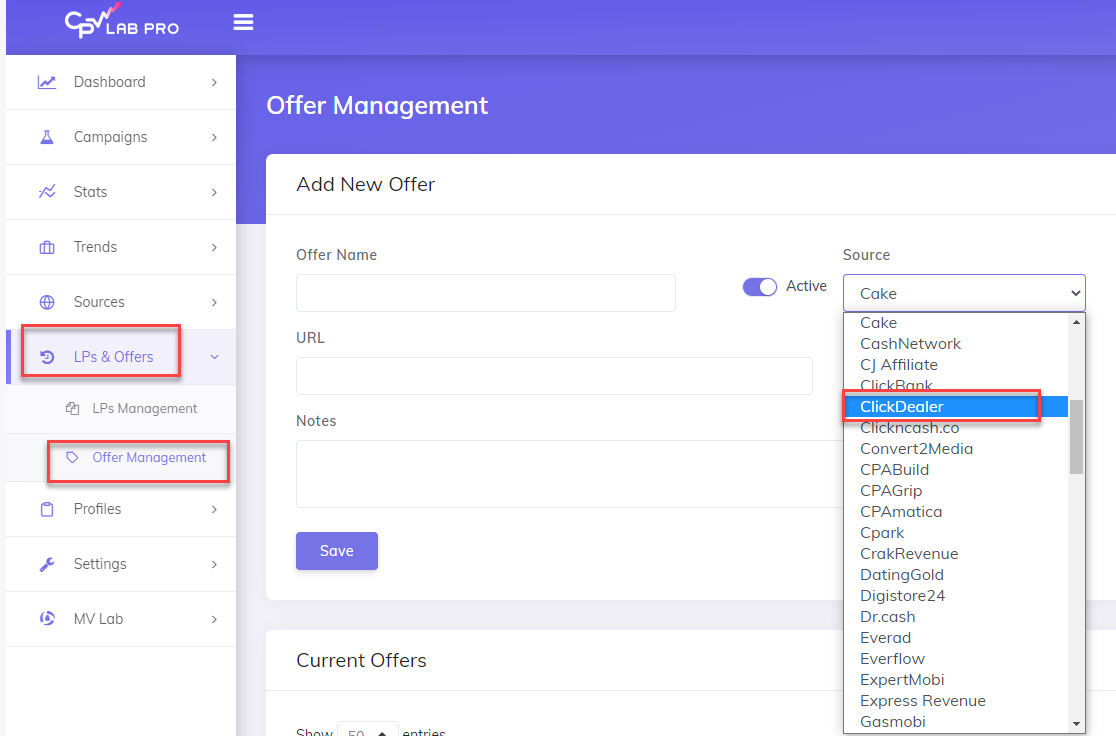The height and width of the screenshot is (736, 1116).
Task: Click the Settings wrench icon
Action: (x=47, y=564)
